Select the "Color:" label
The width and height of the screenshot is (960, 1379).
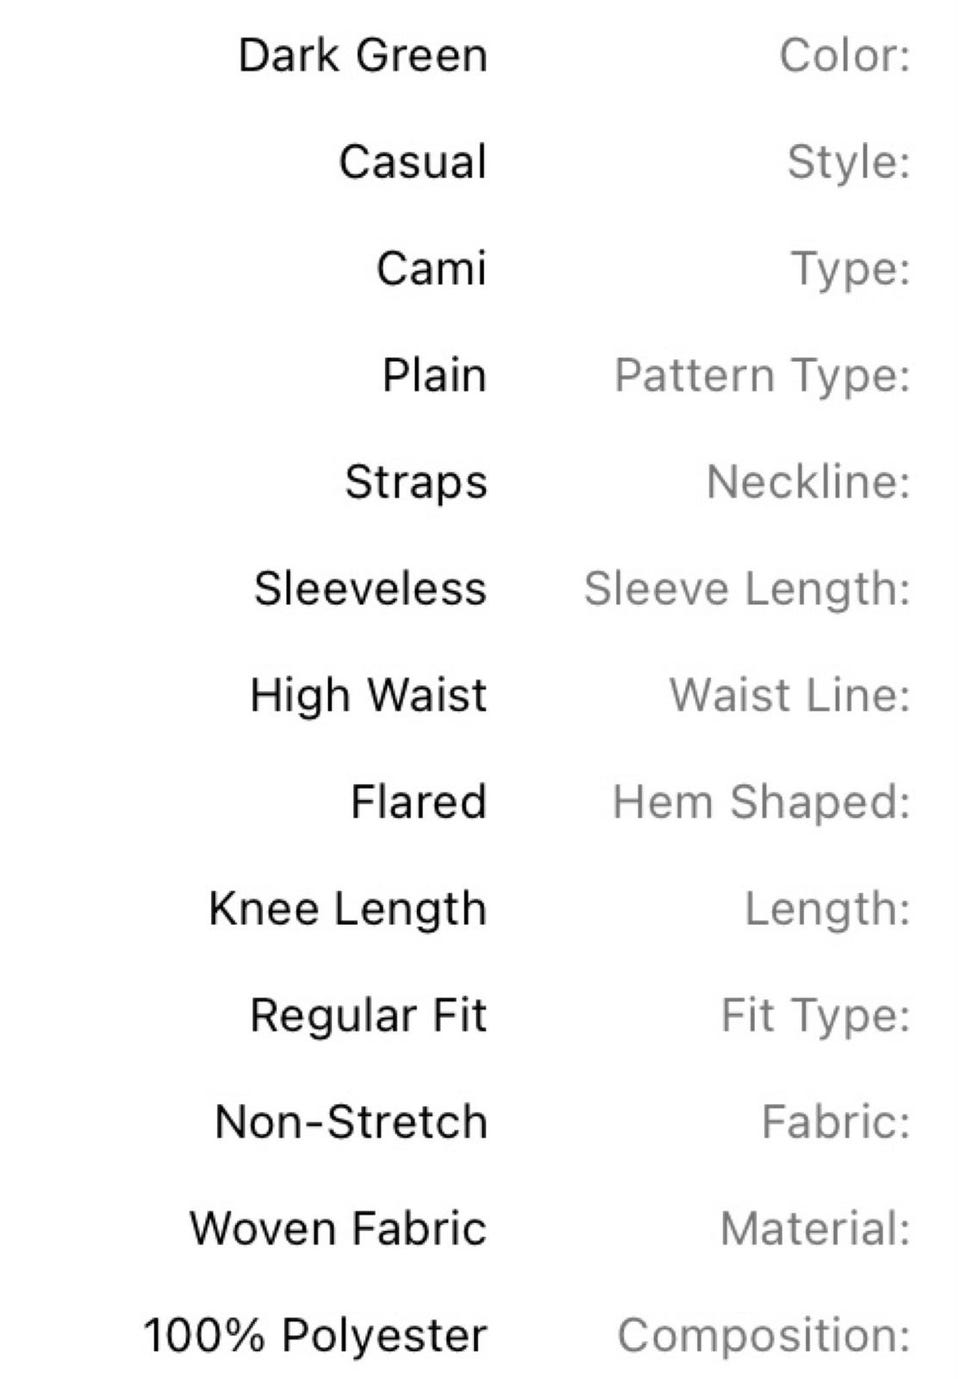844,55
